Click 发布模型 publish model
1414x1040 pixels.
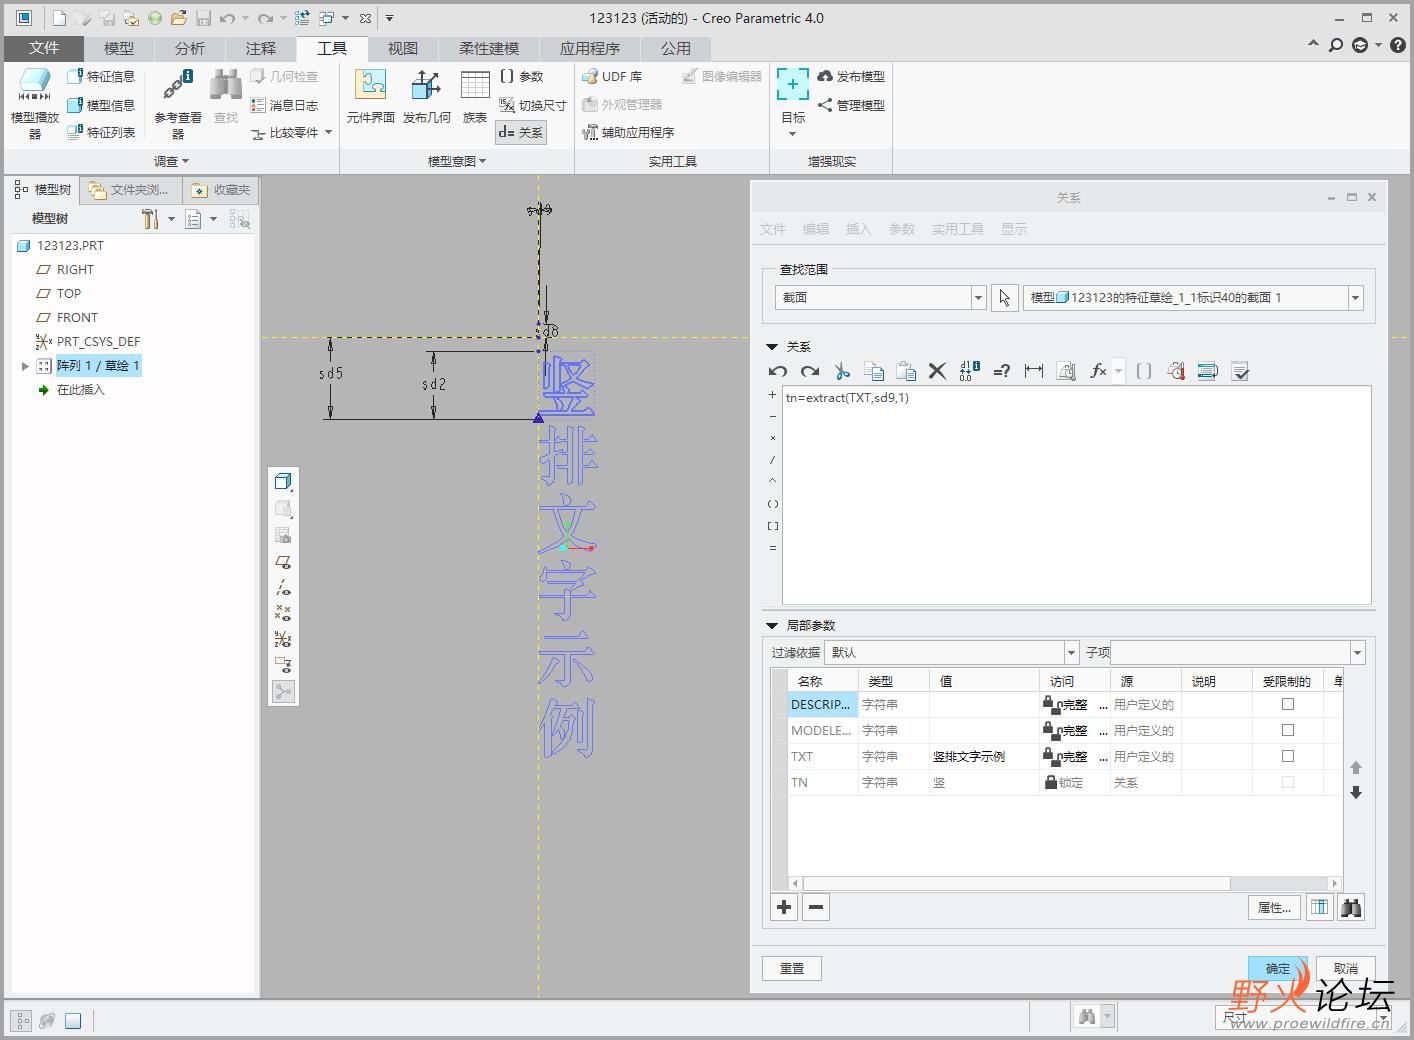[851, 76]
